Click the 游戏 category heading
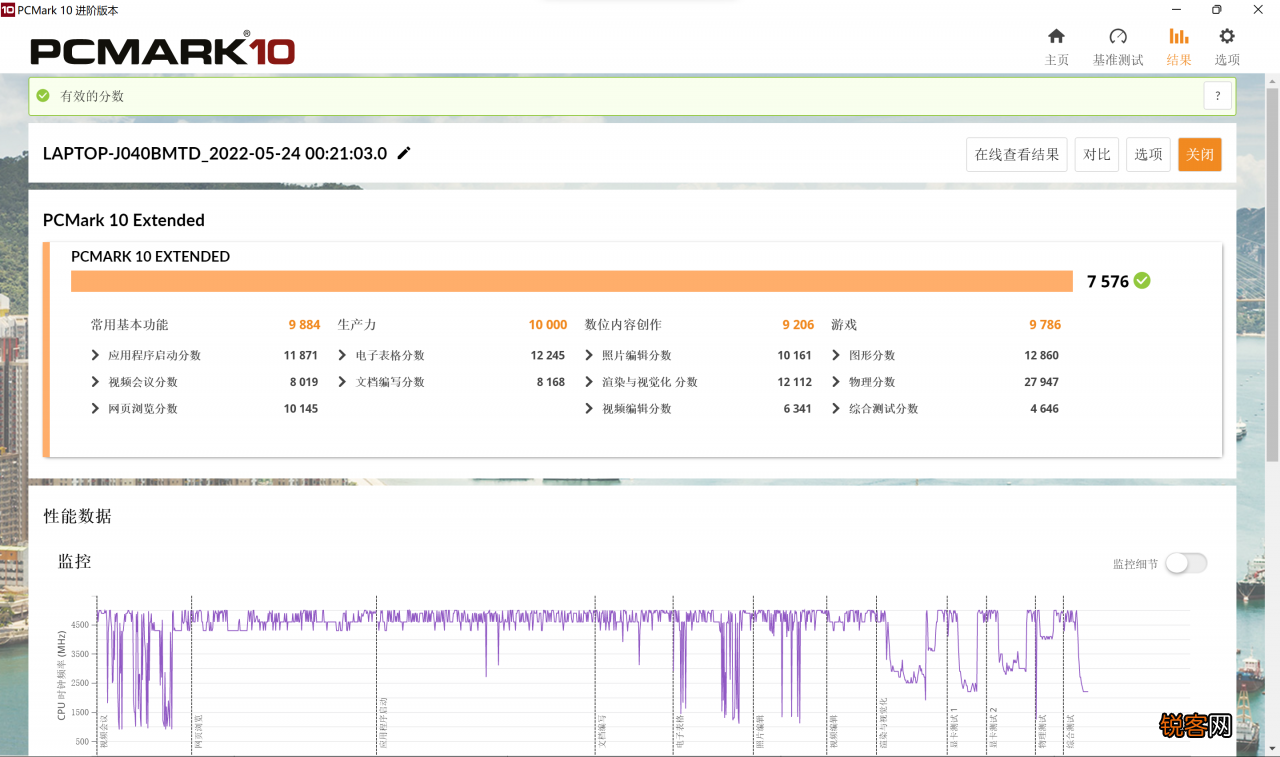This screenshot has width=1280, height=757. [844, 325]
